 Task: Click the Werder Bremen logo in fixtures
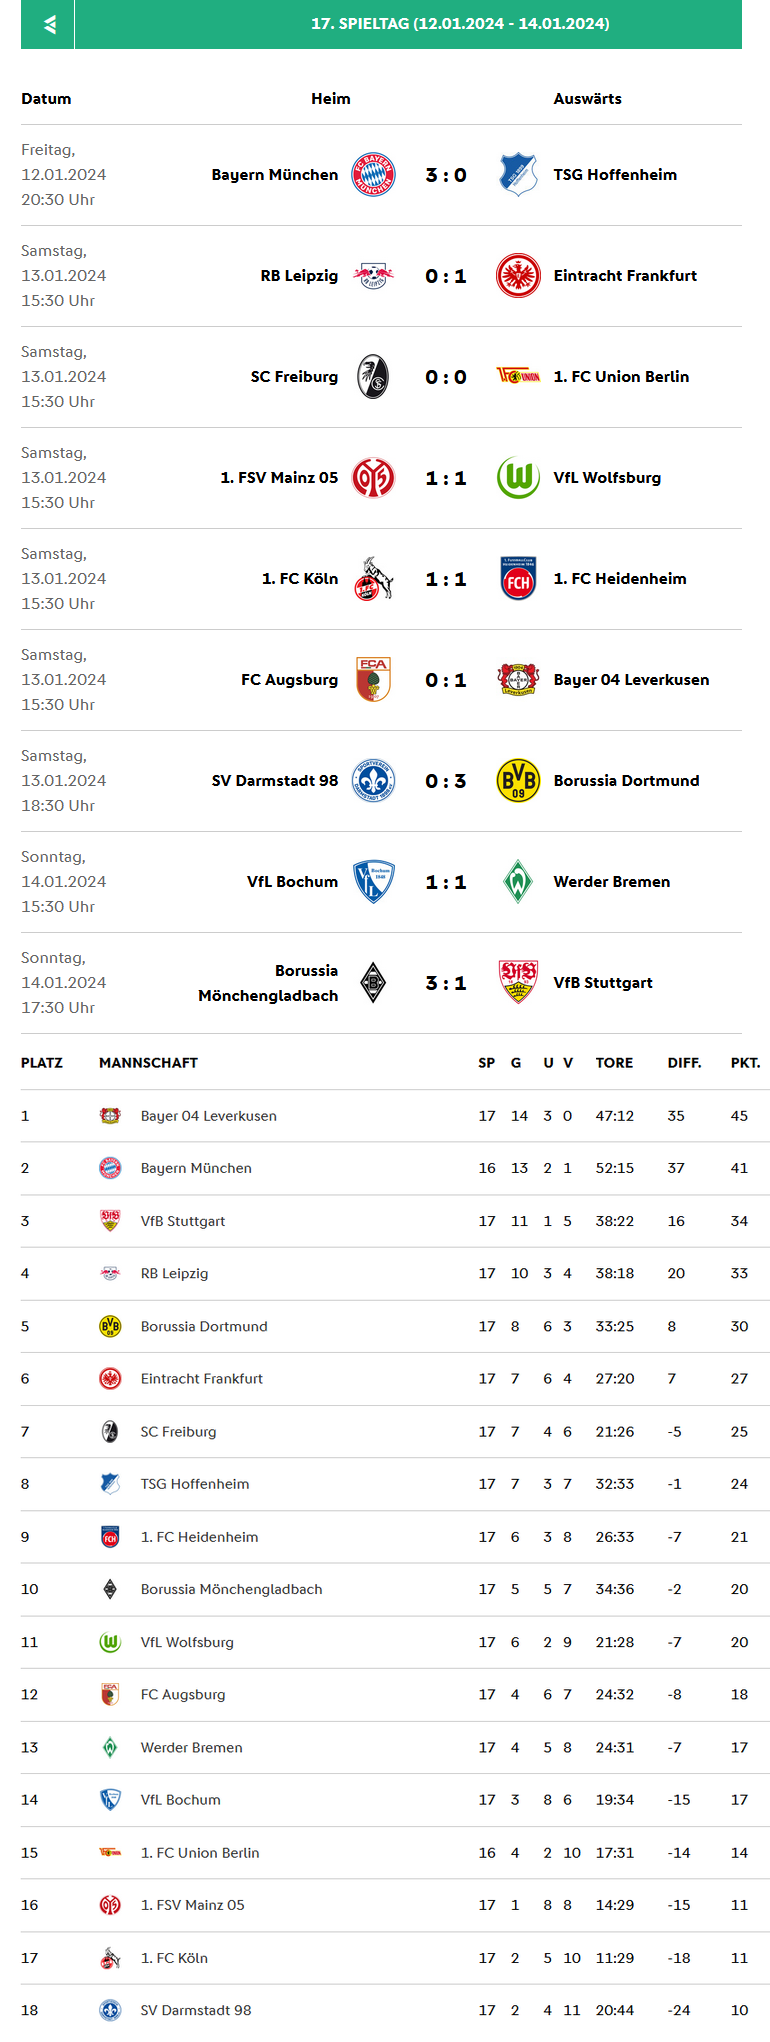518,882
